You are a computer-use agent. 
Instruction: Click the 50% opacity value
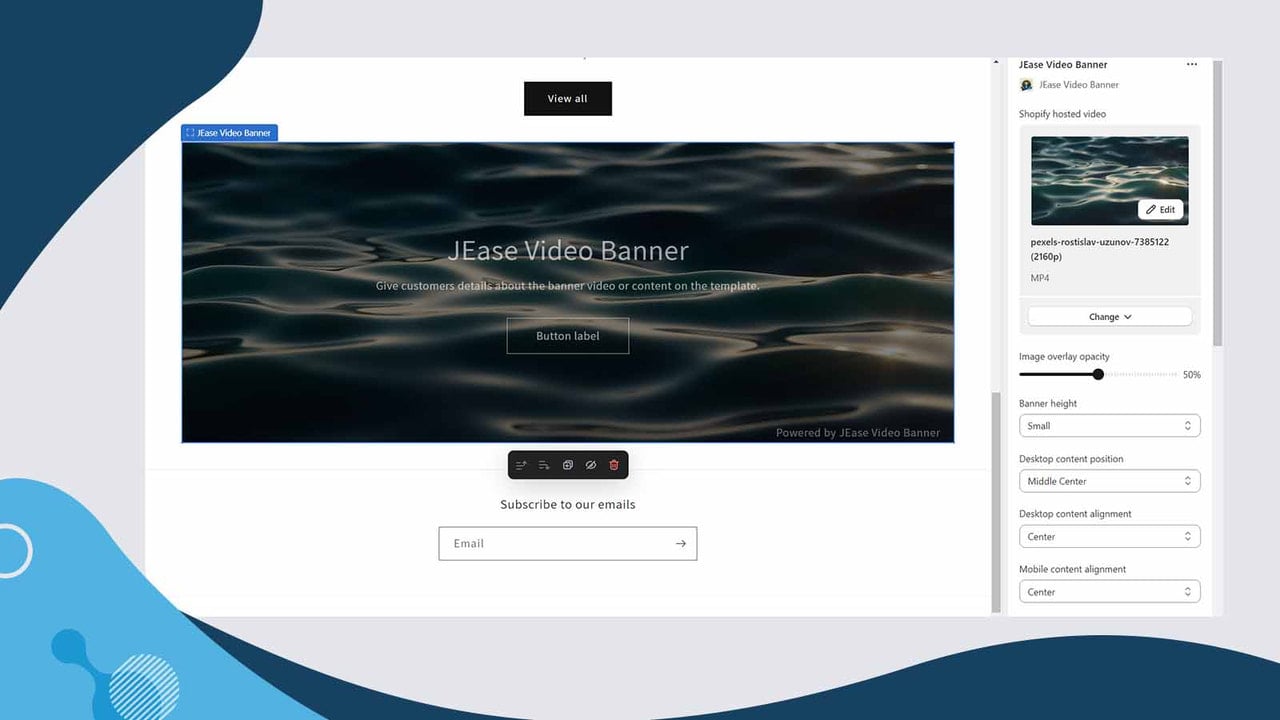pos(1192,375)
